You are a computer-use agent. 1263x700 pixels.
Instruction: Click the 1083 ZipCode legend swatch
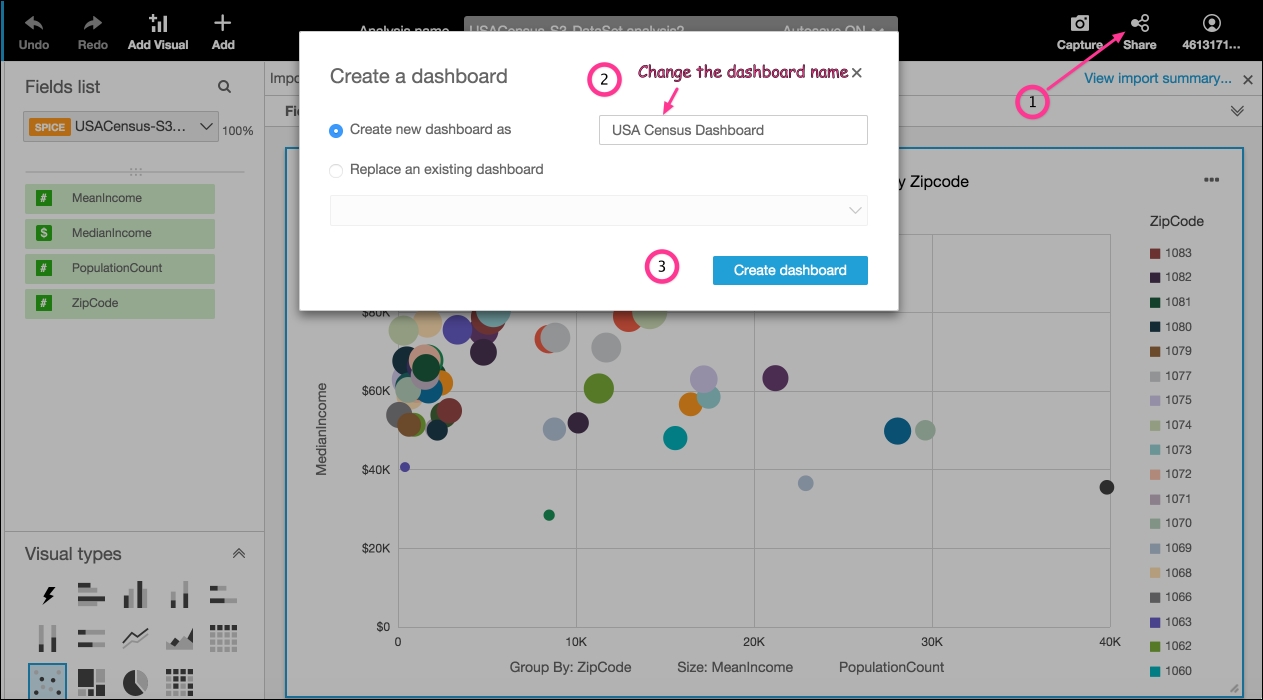pyautogui.click(x=1155, y=253)
